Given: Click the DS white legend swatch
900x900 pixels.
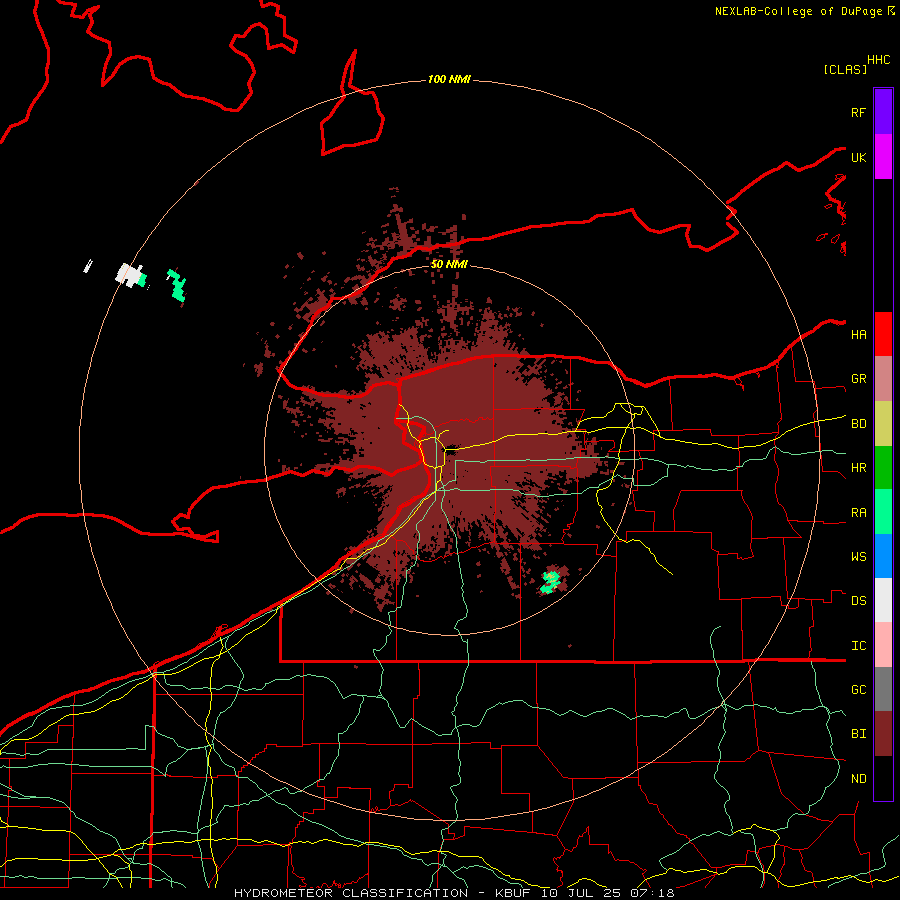Looking at the screenshot, I should pos(883,600).
